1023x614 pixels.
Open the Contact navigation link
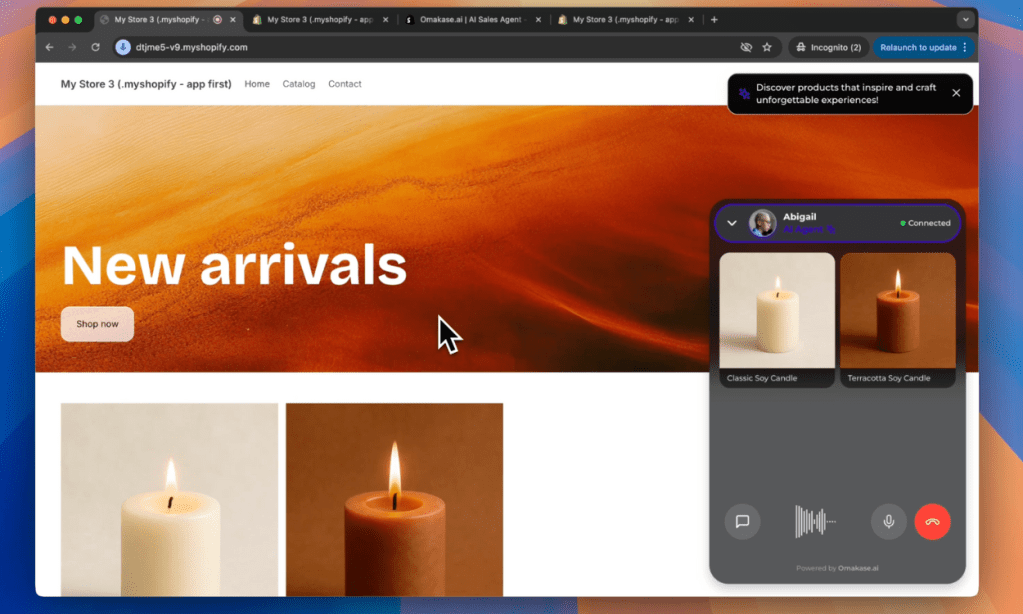coord(344,84)
